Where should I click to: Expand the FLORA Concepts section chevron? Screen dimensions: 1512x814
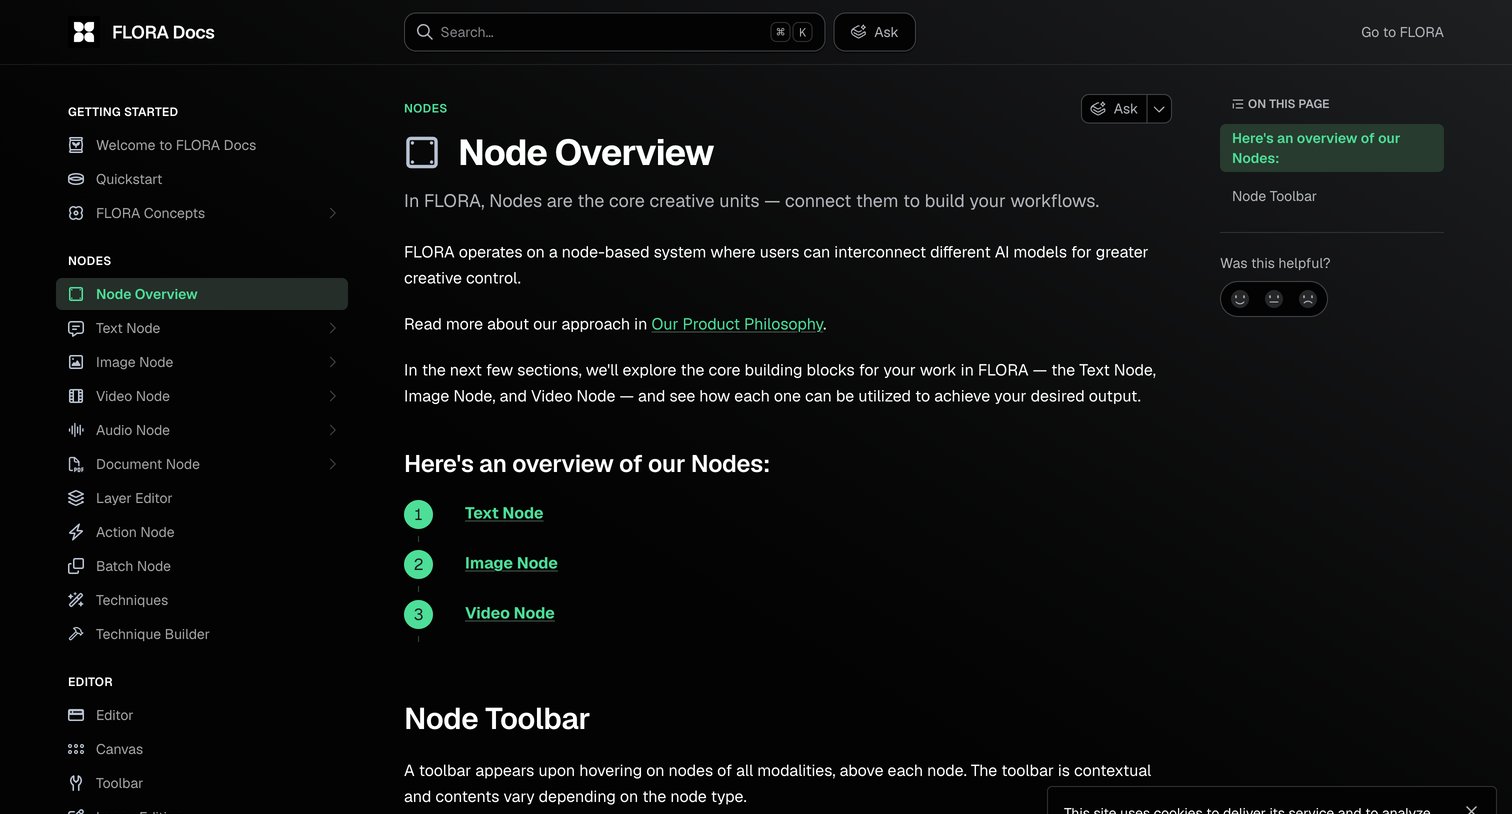[x=332, y=213]
